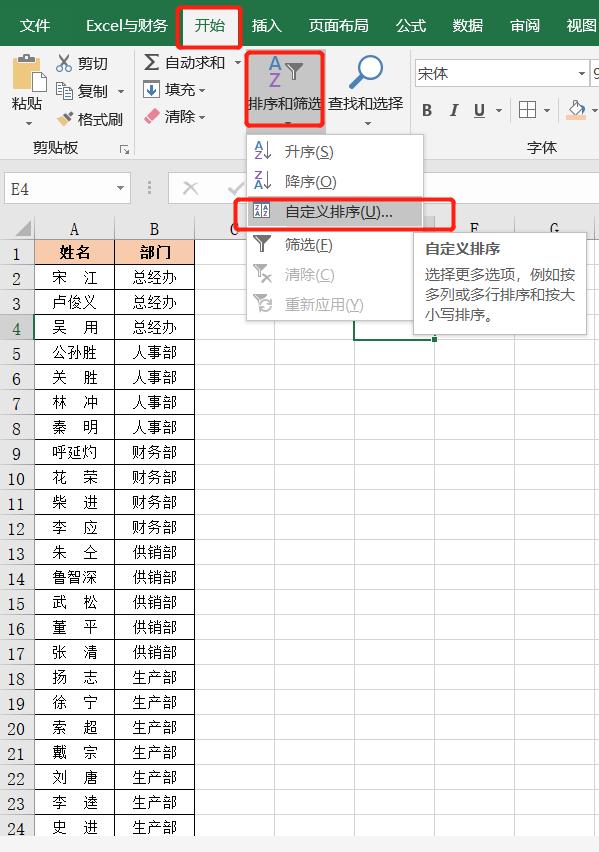Switch to the 插入 Insert tab
Screen dimensions: 599x852
[266, 26]
